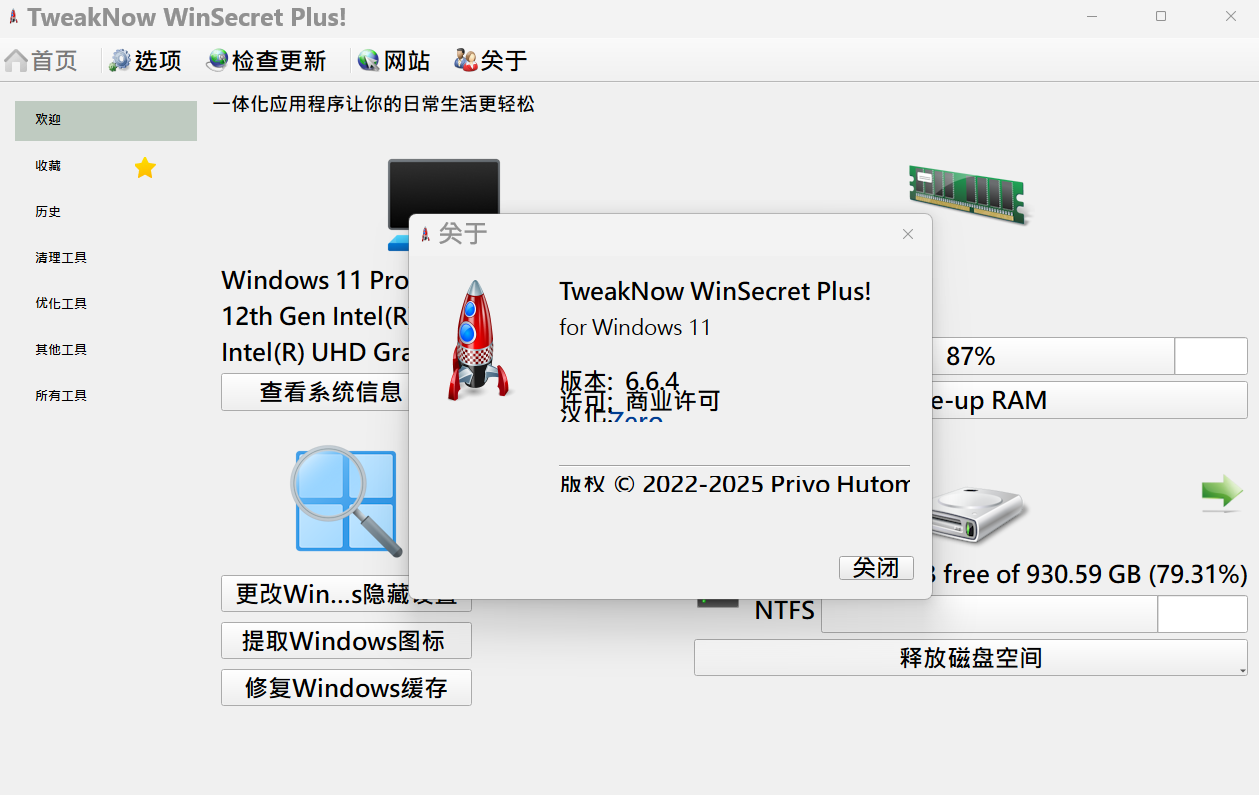Click the 87% memory usage bar
Image resolution: width=1259 pixels, height=795 pixels.
pyautogui.click(x=1090, y=356)
